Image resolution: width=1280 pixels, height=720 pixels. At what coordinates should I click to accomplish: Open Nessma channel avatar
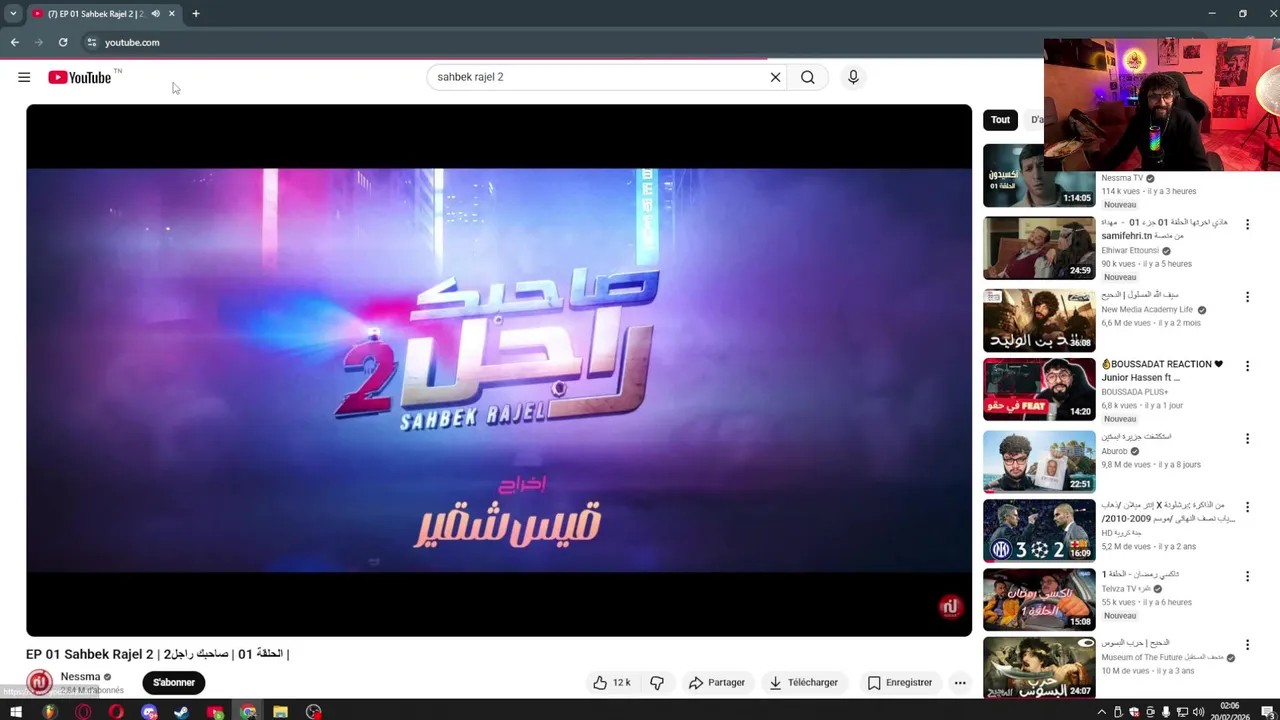39,683
